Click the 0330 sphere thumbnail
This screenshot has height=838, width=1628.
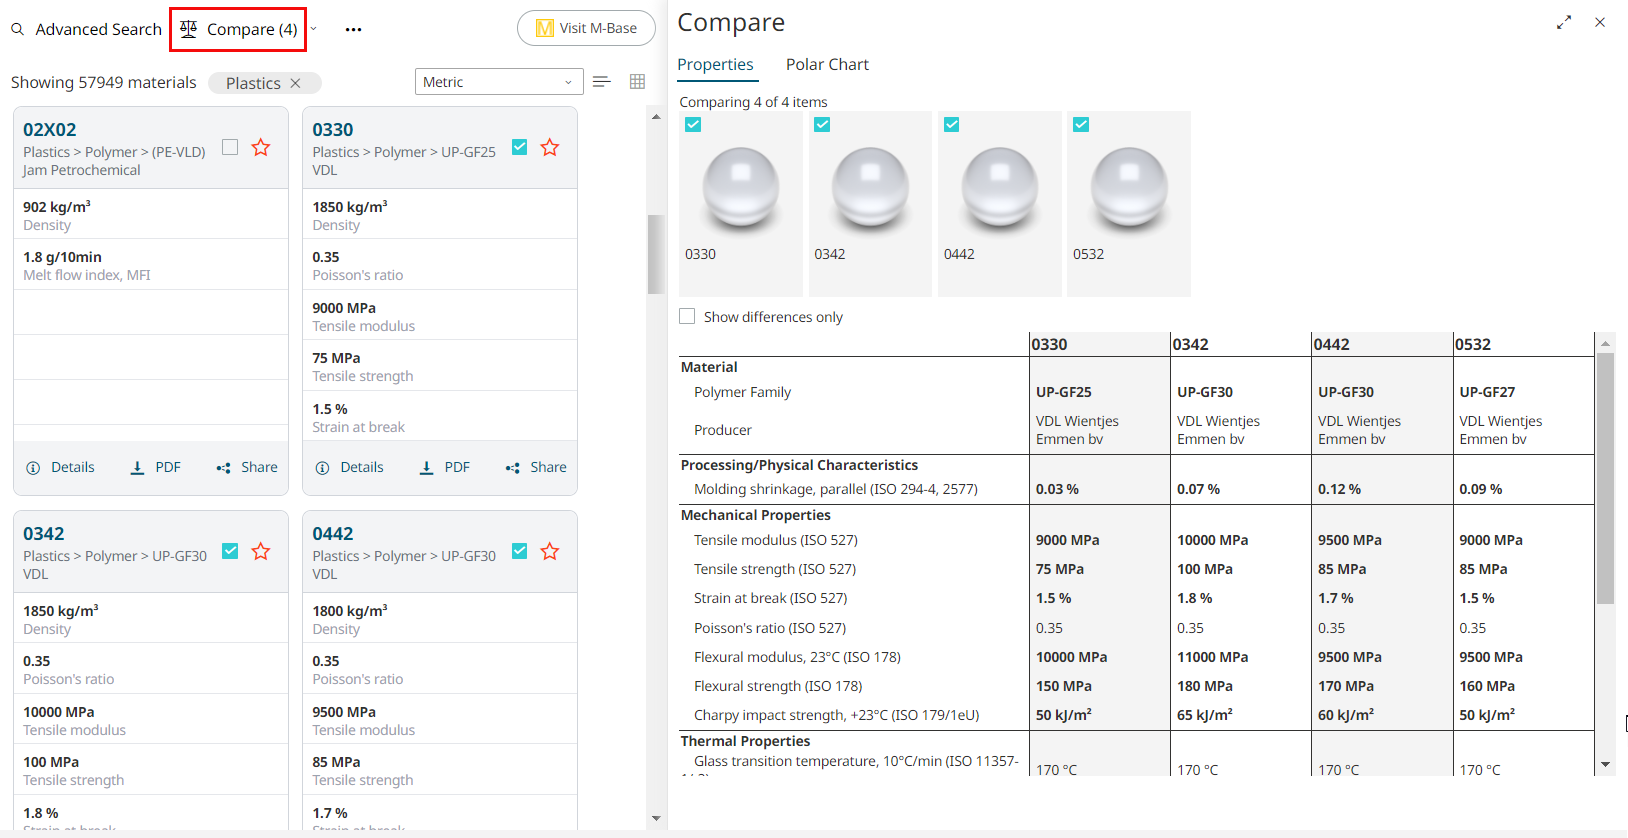[741, 188]
